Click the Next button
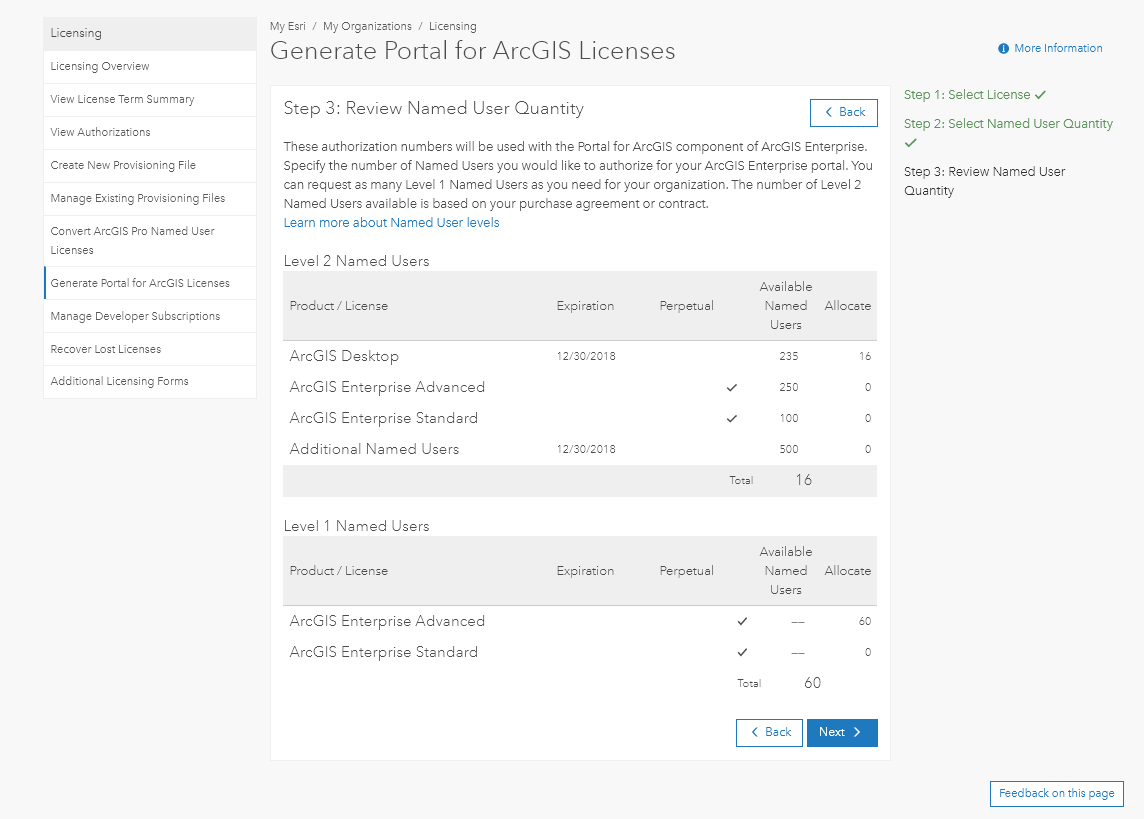 [x=842, y=733]
